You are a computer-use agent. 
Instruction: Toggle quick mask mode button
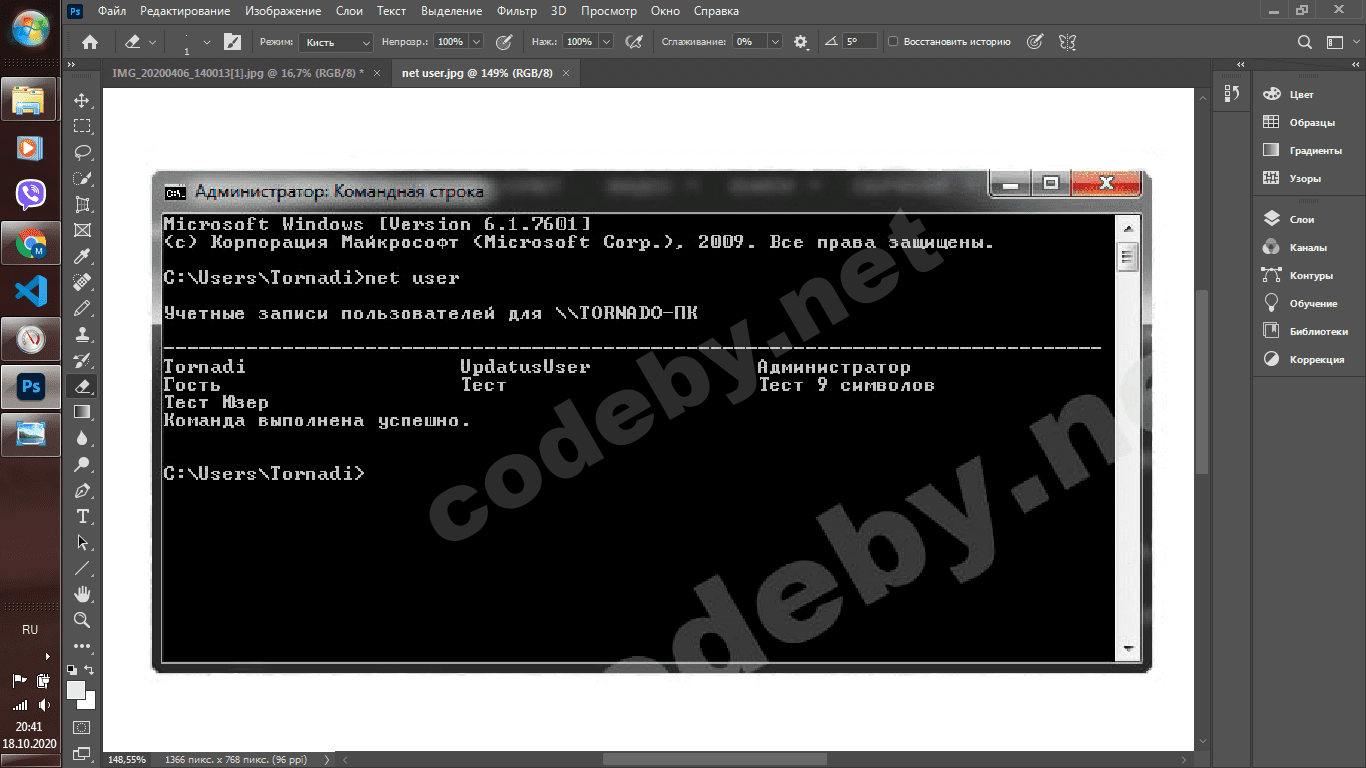click(x=83, y=728)
